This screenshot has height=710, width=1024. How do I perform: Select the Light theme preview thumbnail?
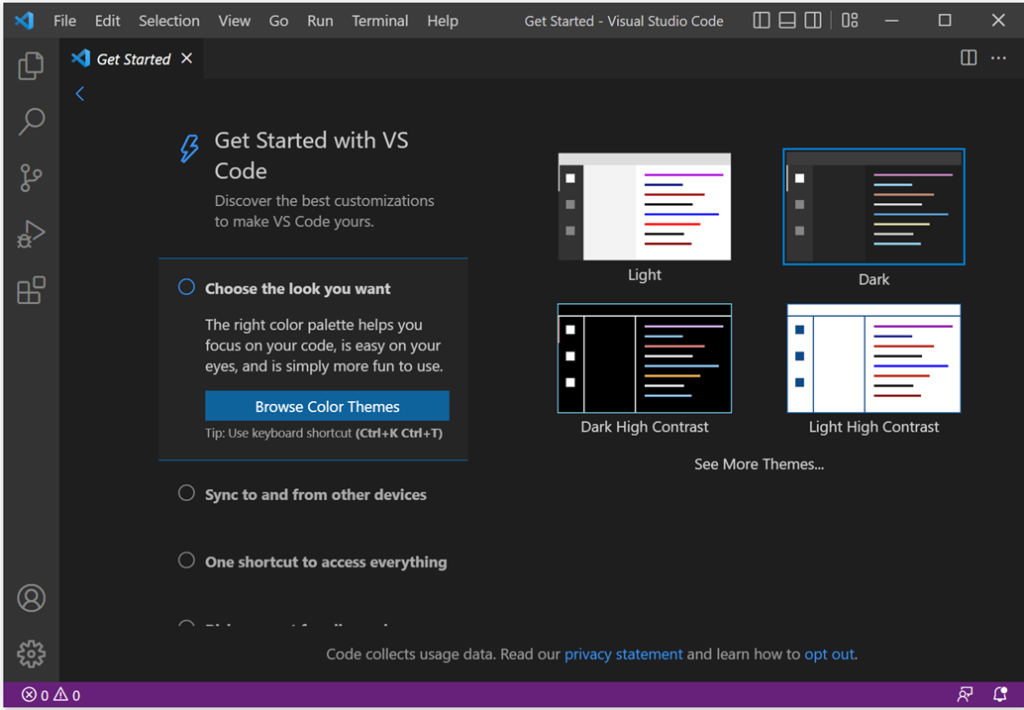click(644, 206)
